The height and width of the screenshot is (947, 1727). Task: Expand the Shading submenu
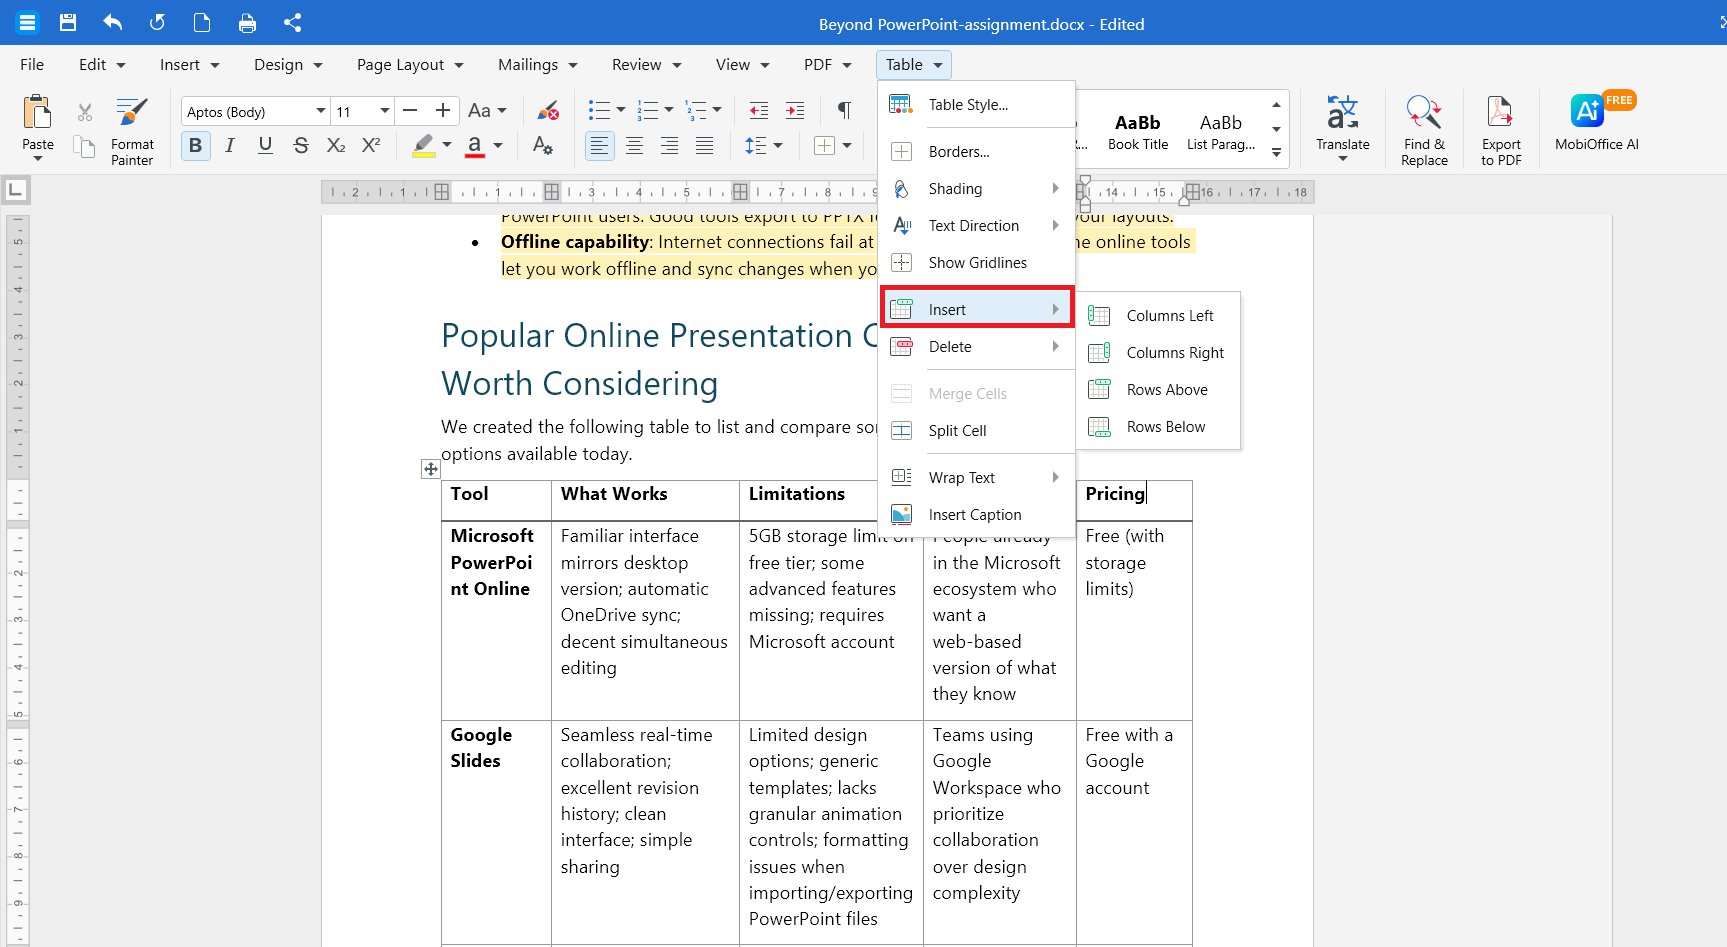[976, 189]
